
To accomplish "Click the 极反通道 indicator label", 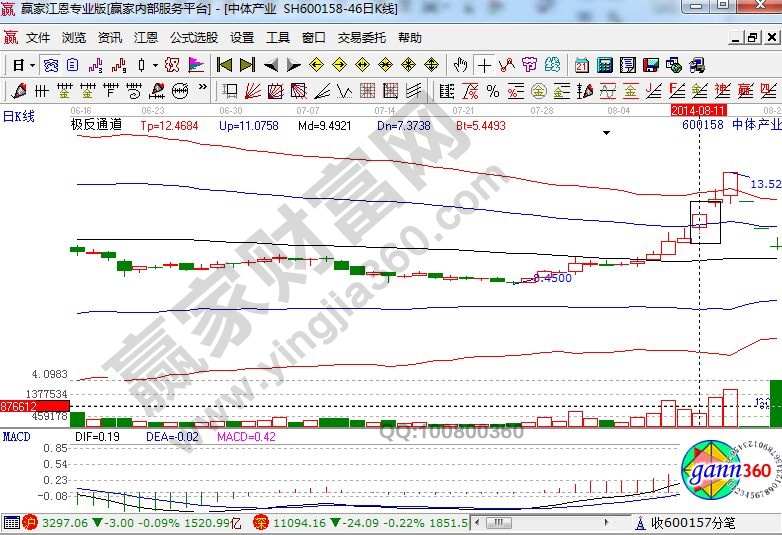I will pyautogui.click(x=96, y=126).
